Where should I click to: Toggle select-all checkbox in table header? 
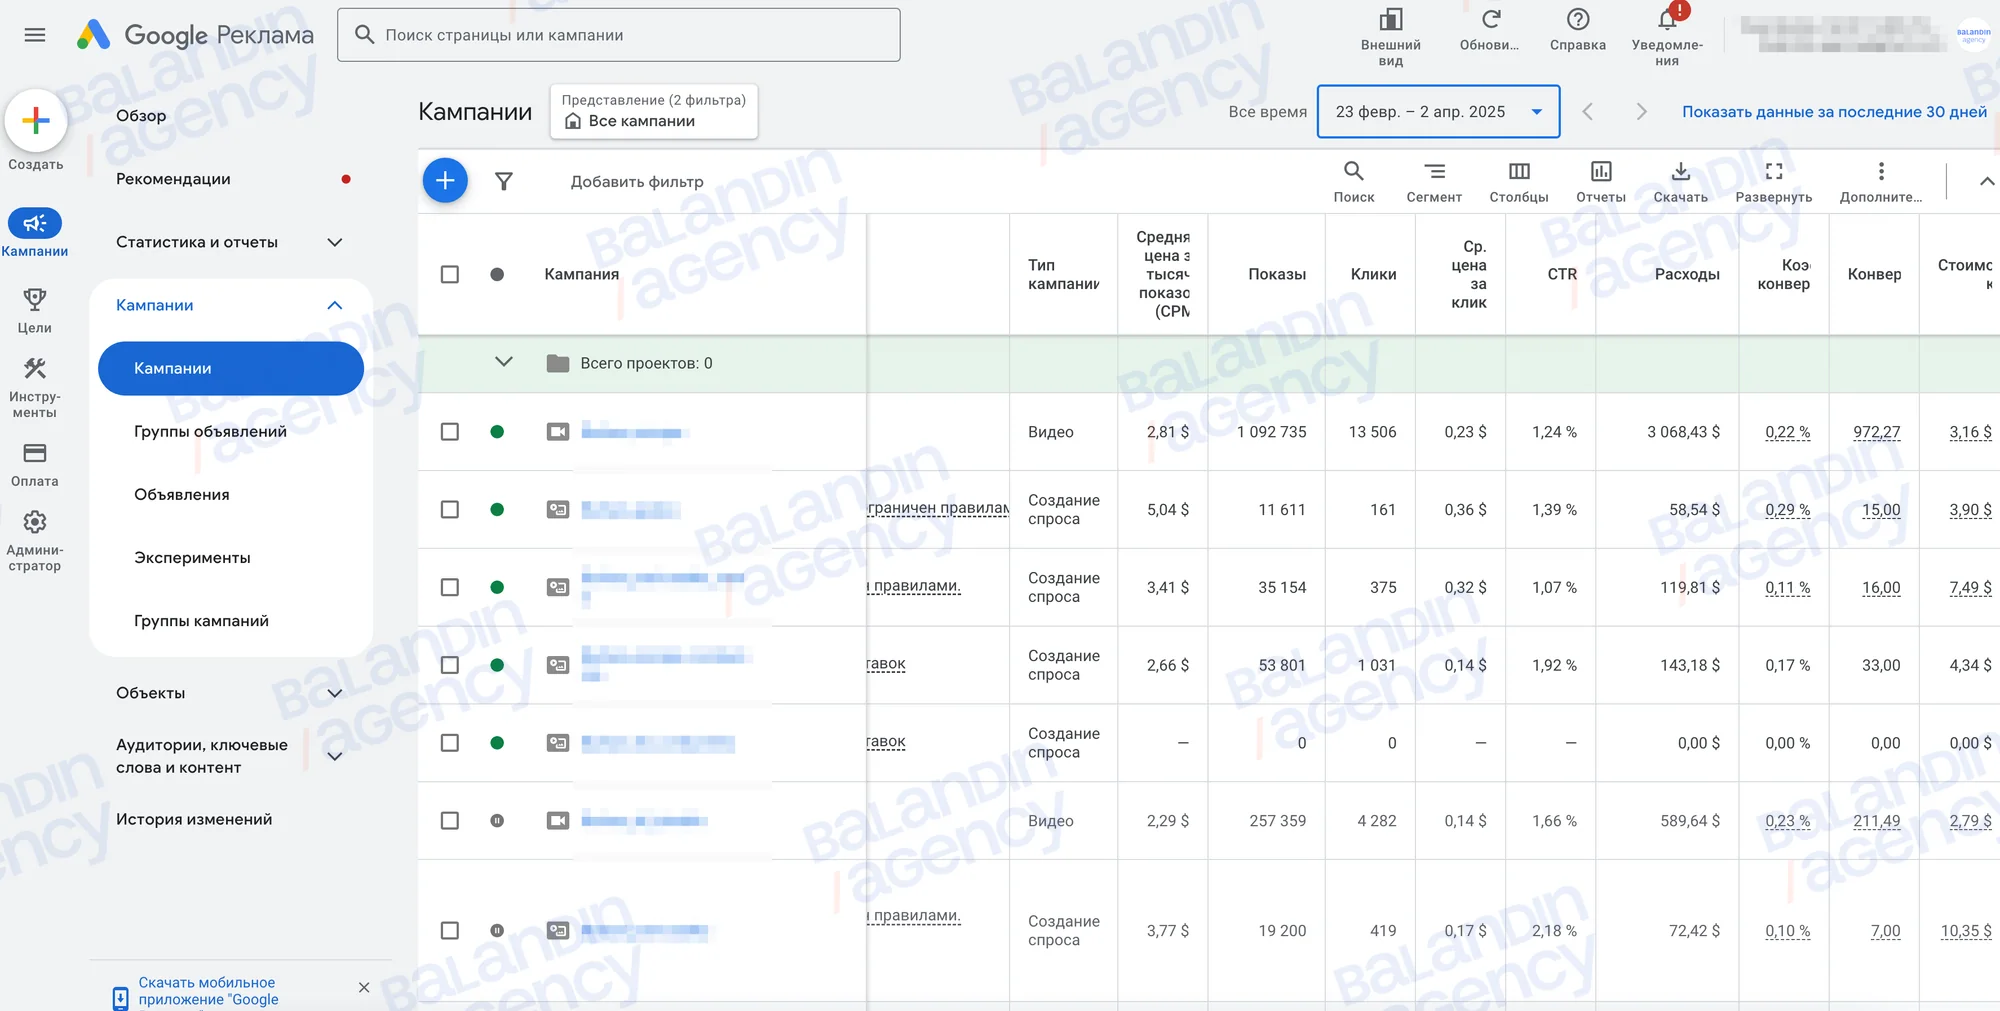[x=450, y=274]
